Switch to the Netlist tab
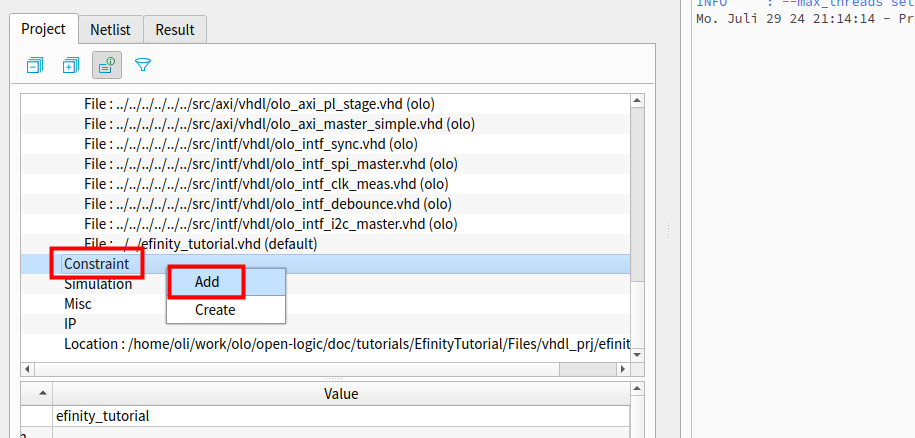The image size is (915, 438). click(x=110, y=30)
